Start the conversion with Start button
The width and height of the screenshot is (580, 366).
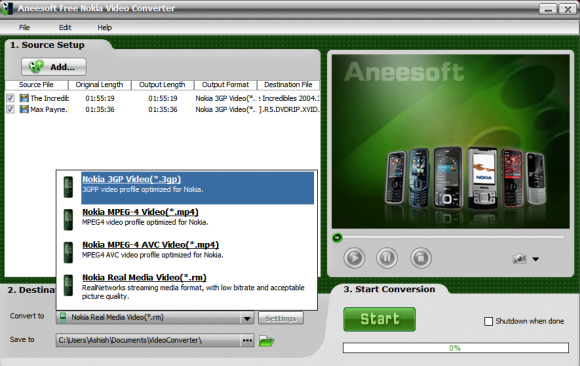[380, 319]
